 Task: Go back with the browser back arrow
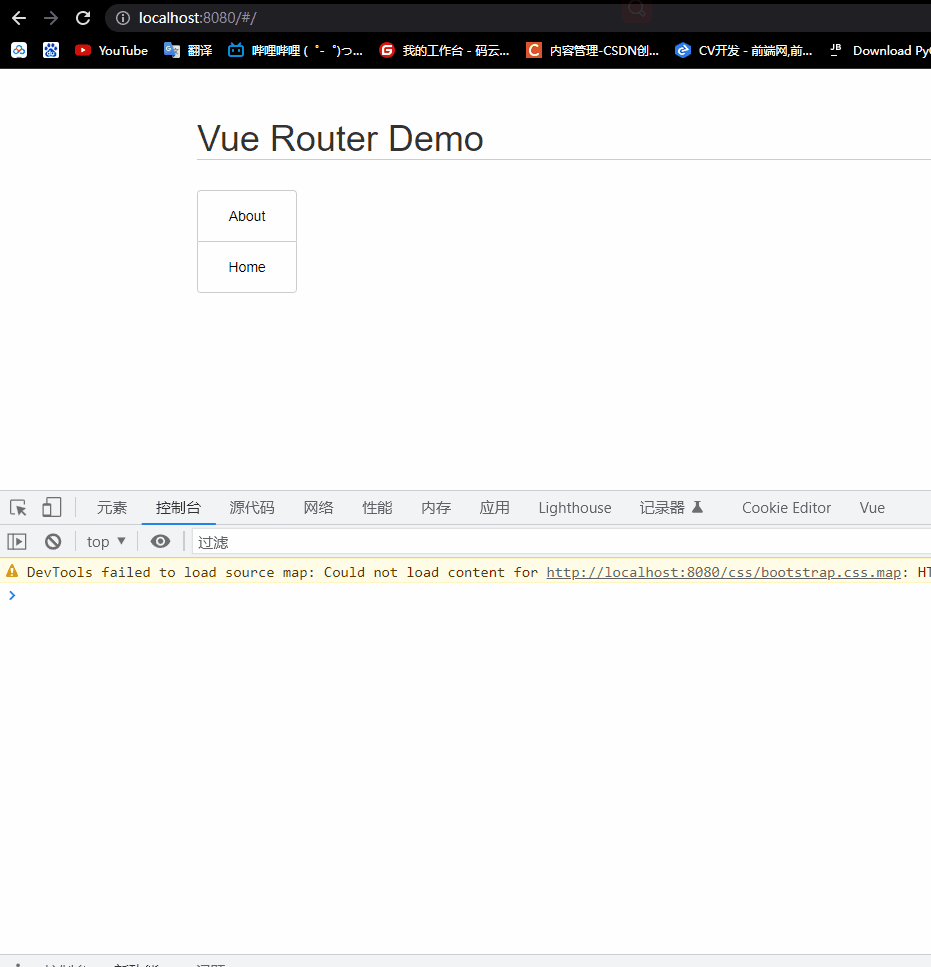coord(19,18)
